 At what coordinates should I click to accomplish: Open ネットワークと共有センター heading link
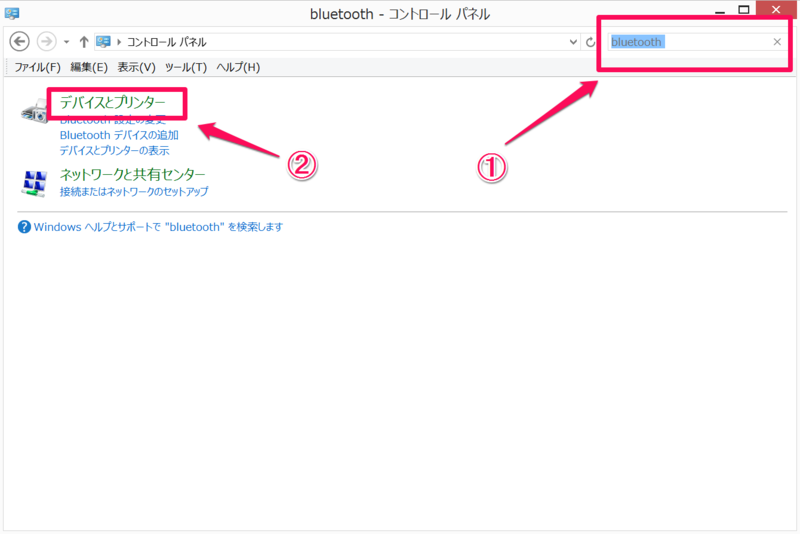pos(133,174)
